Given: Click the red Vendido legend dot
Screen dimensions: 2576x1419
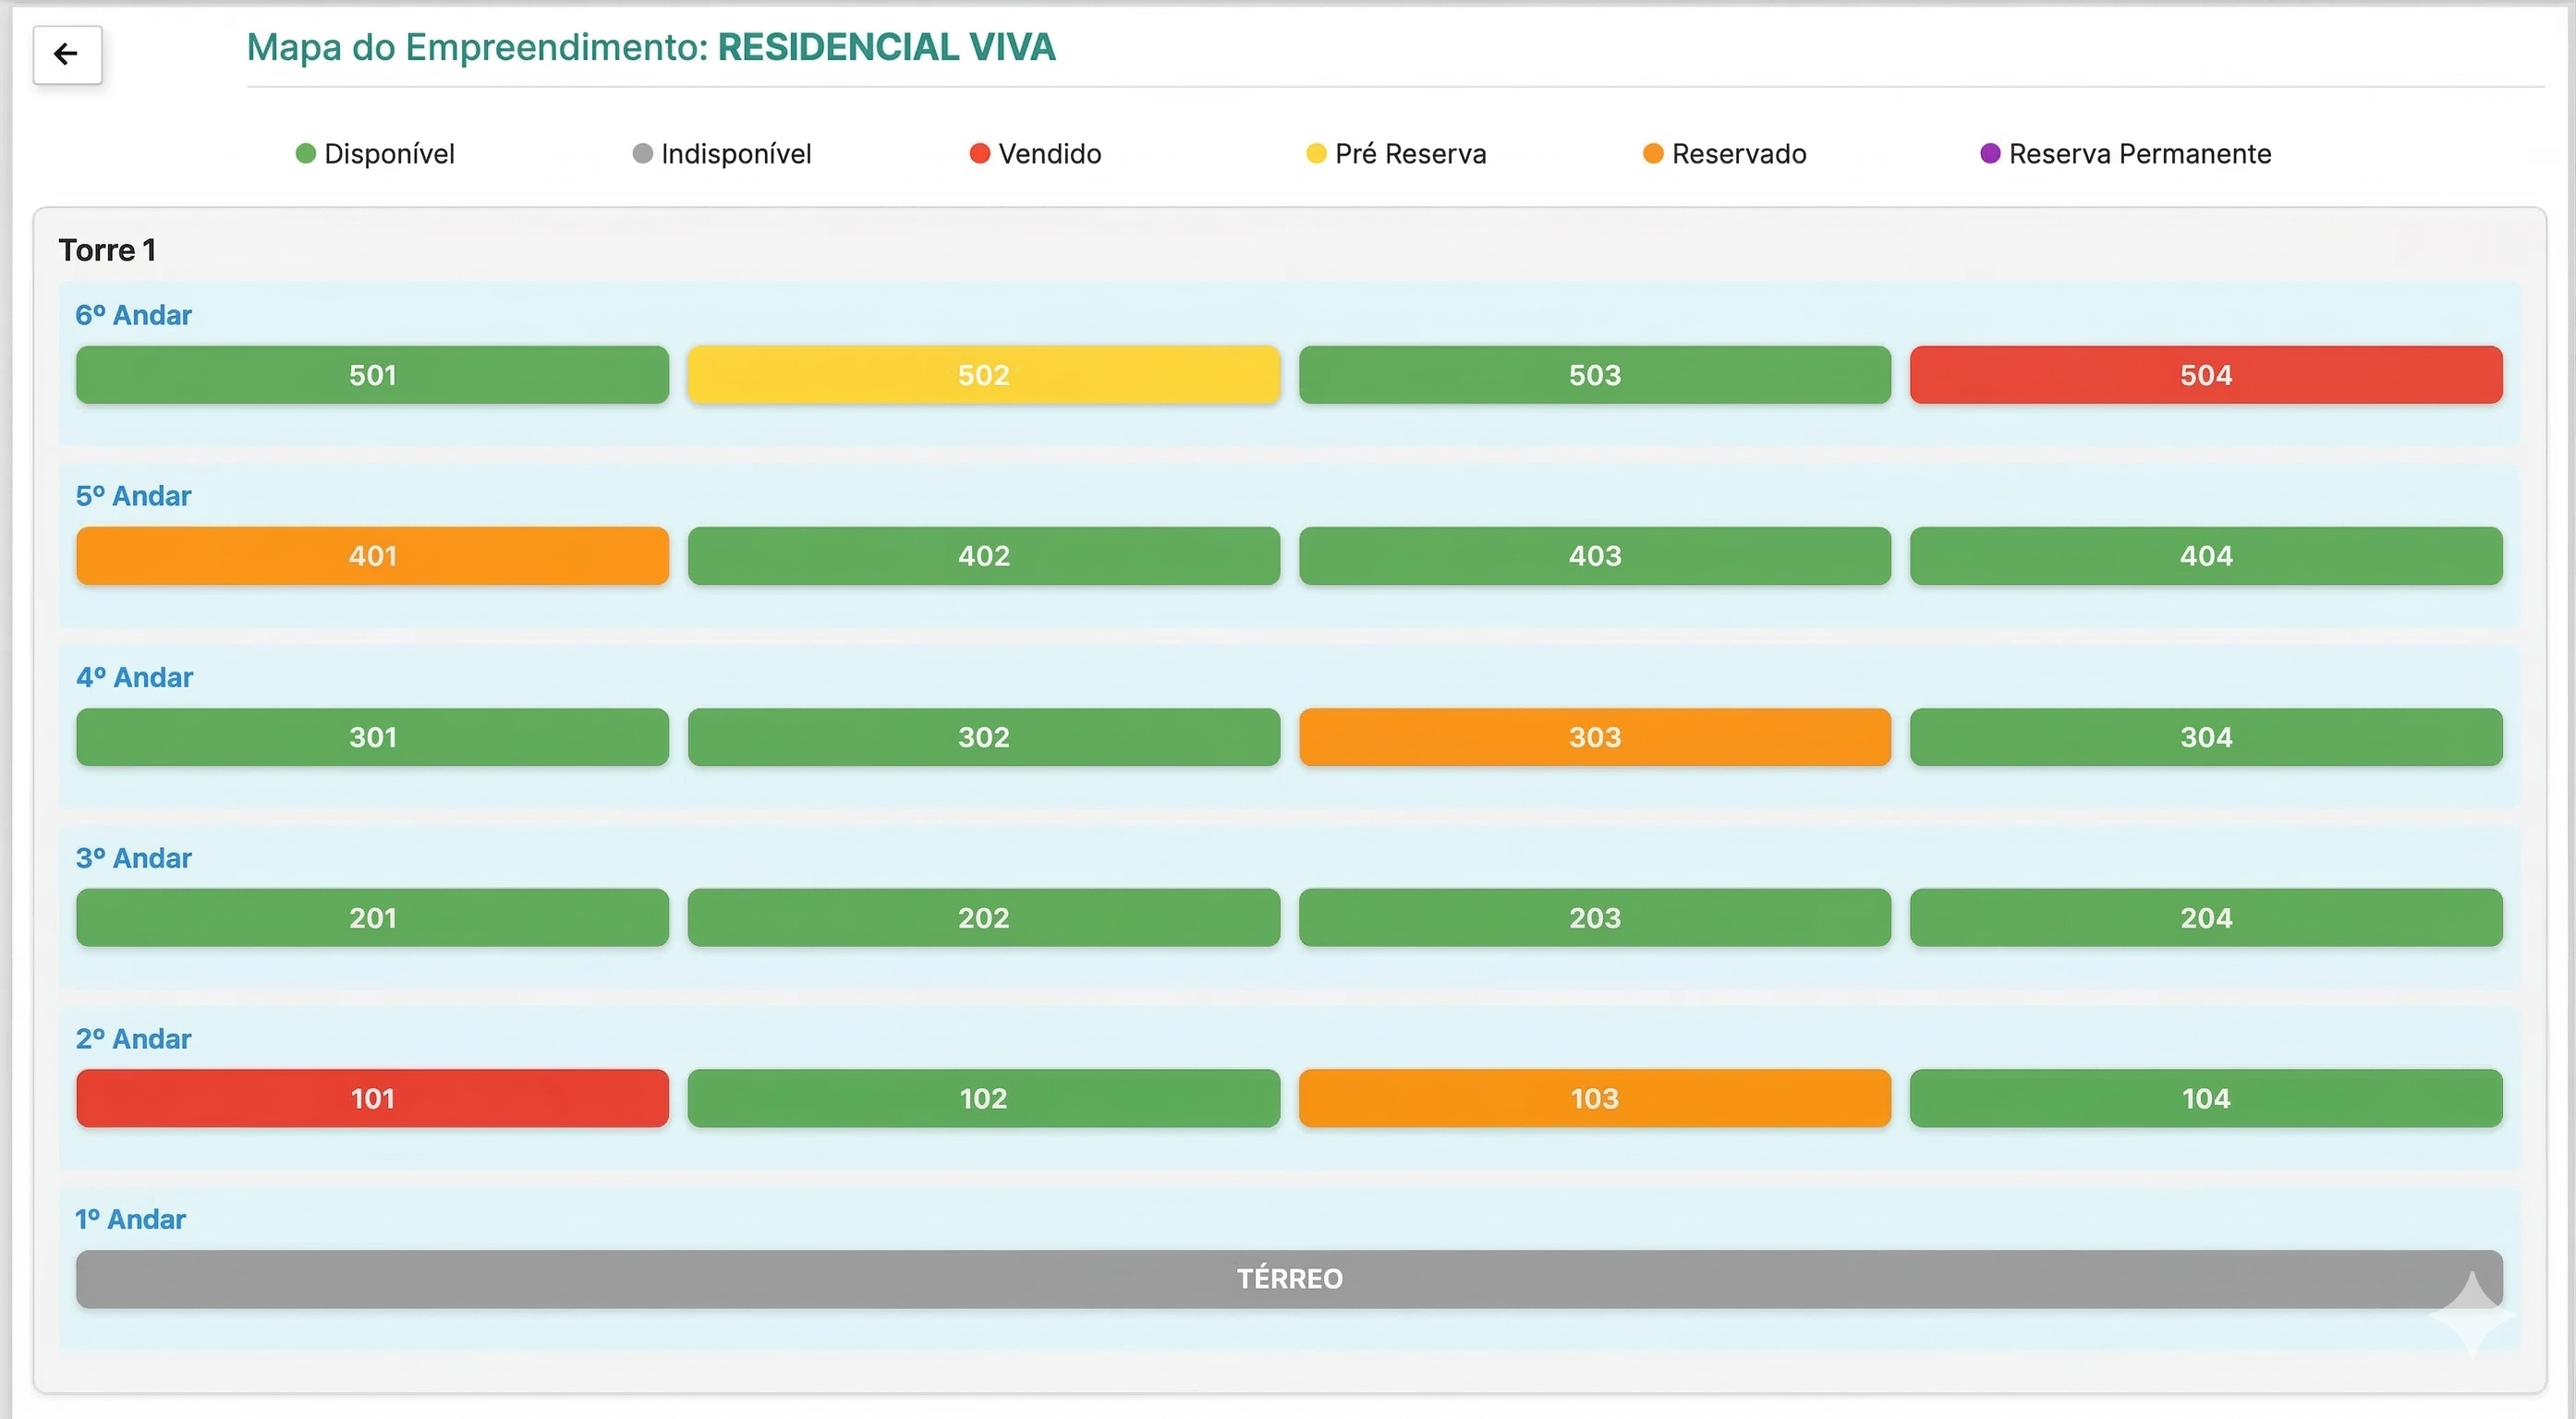Looking at the screenshot, I should 980,153.
